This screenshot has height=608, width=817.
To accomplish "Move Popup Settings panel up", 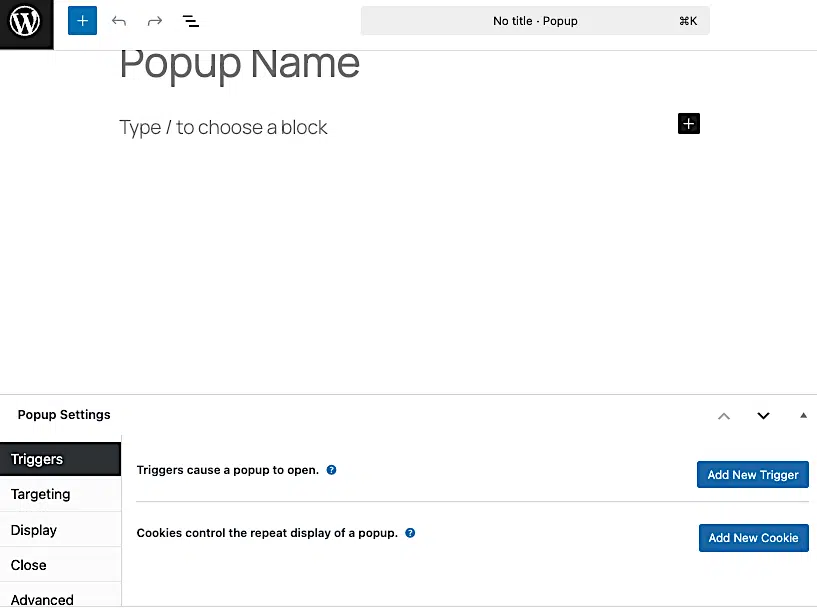I will (724, 416).
